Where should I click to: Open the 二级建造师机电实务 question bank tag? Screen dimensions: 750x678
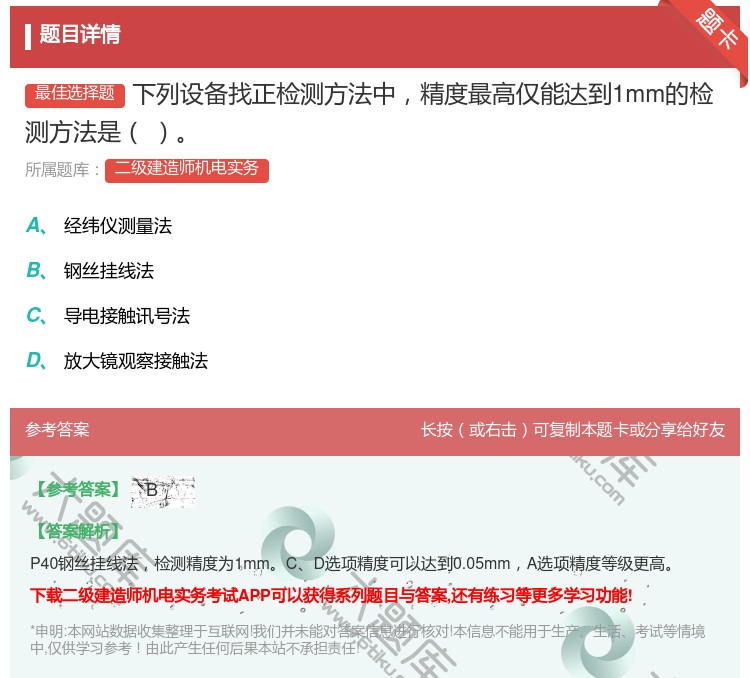click(187, 170)
